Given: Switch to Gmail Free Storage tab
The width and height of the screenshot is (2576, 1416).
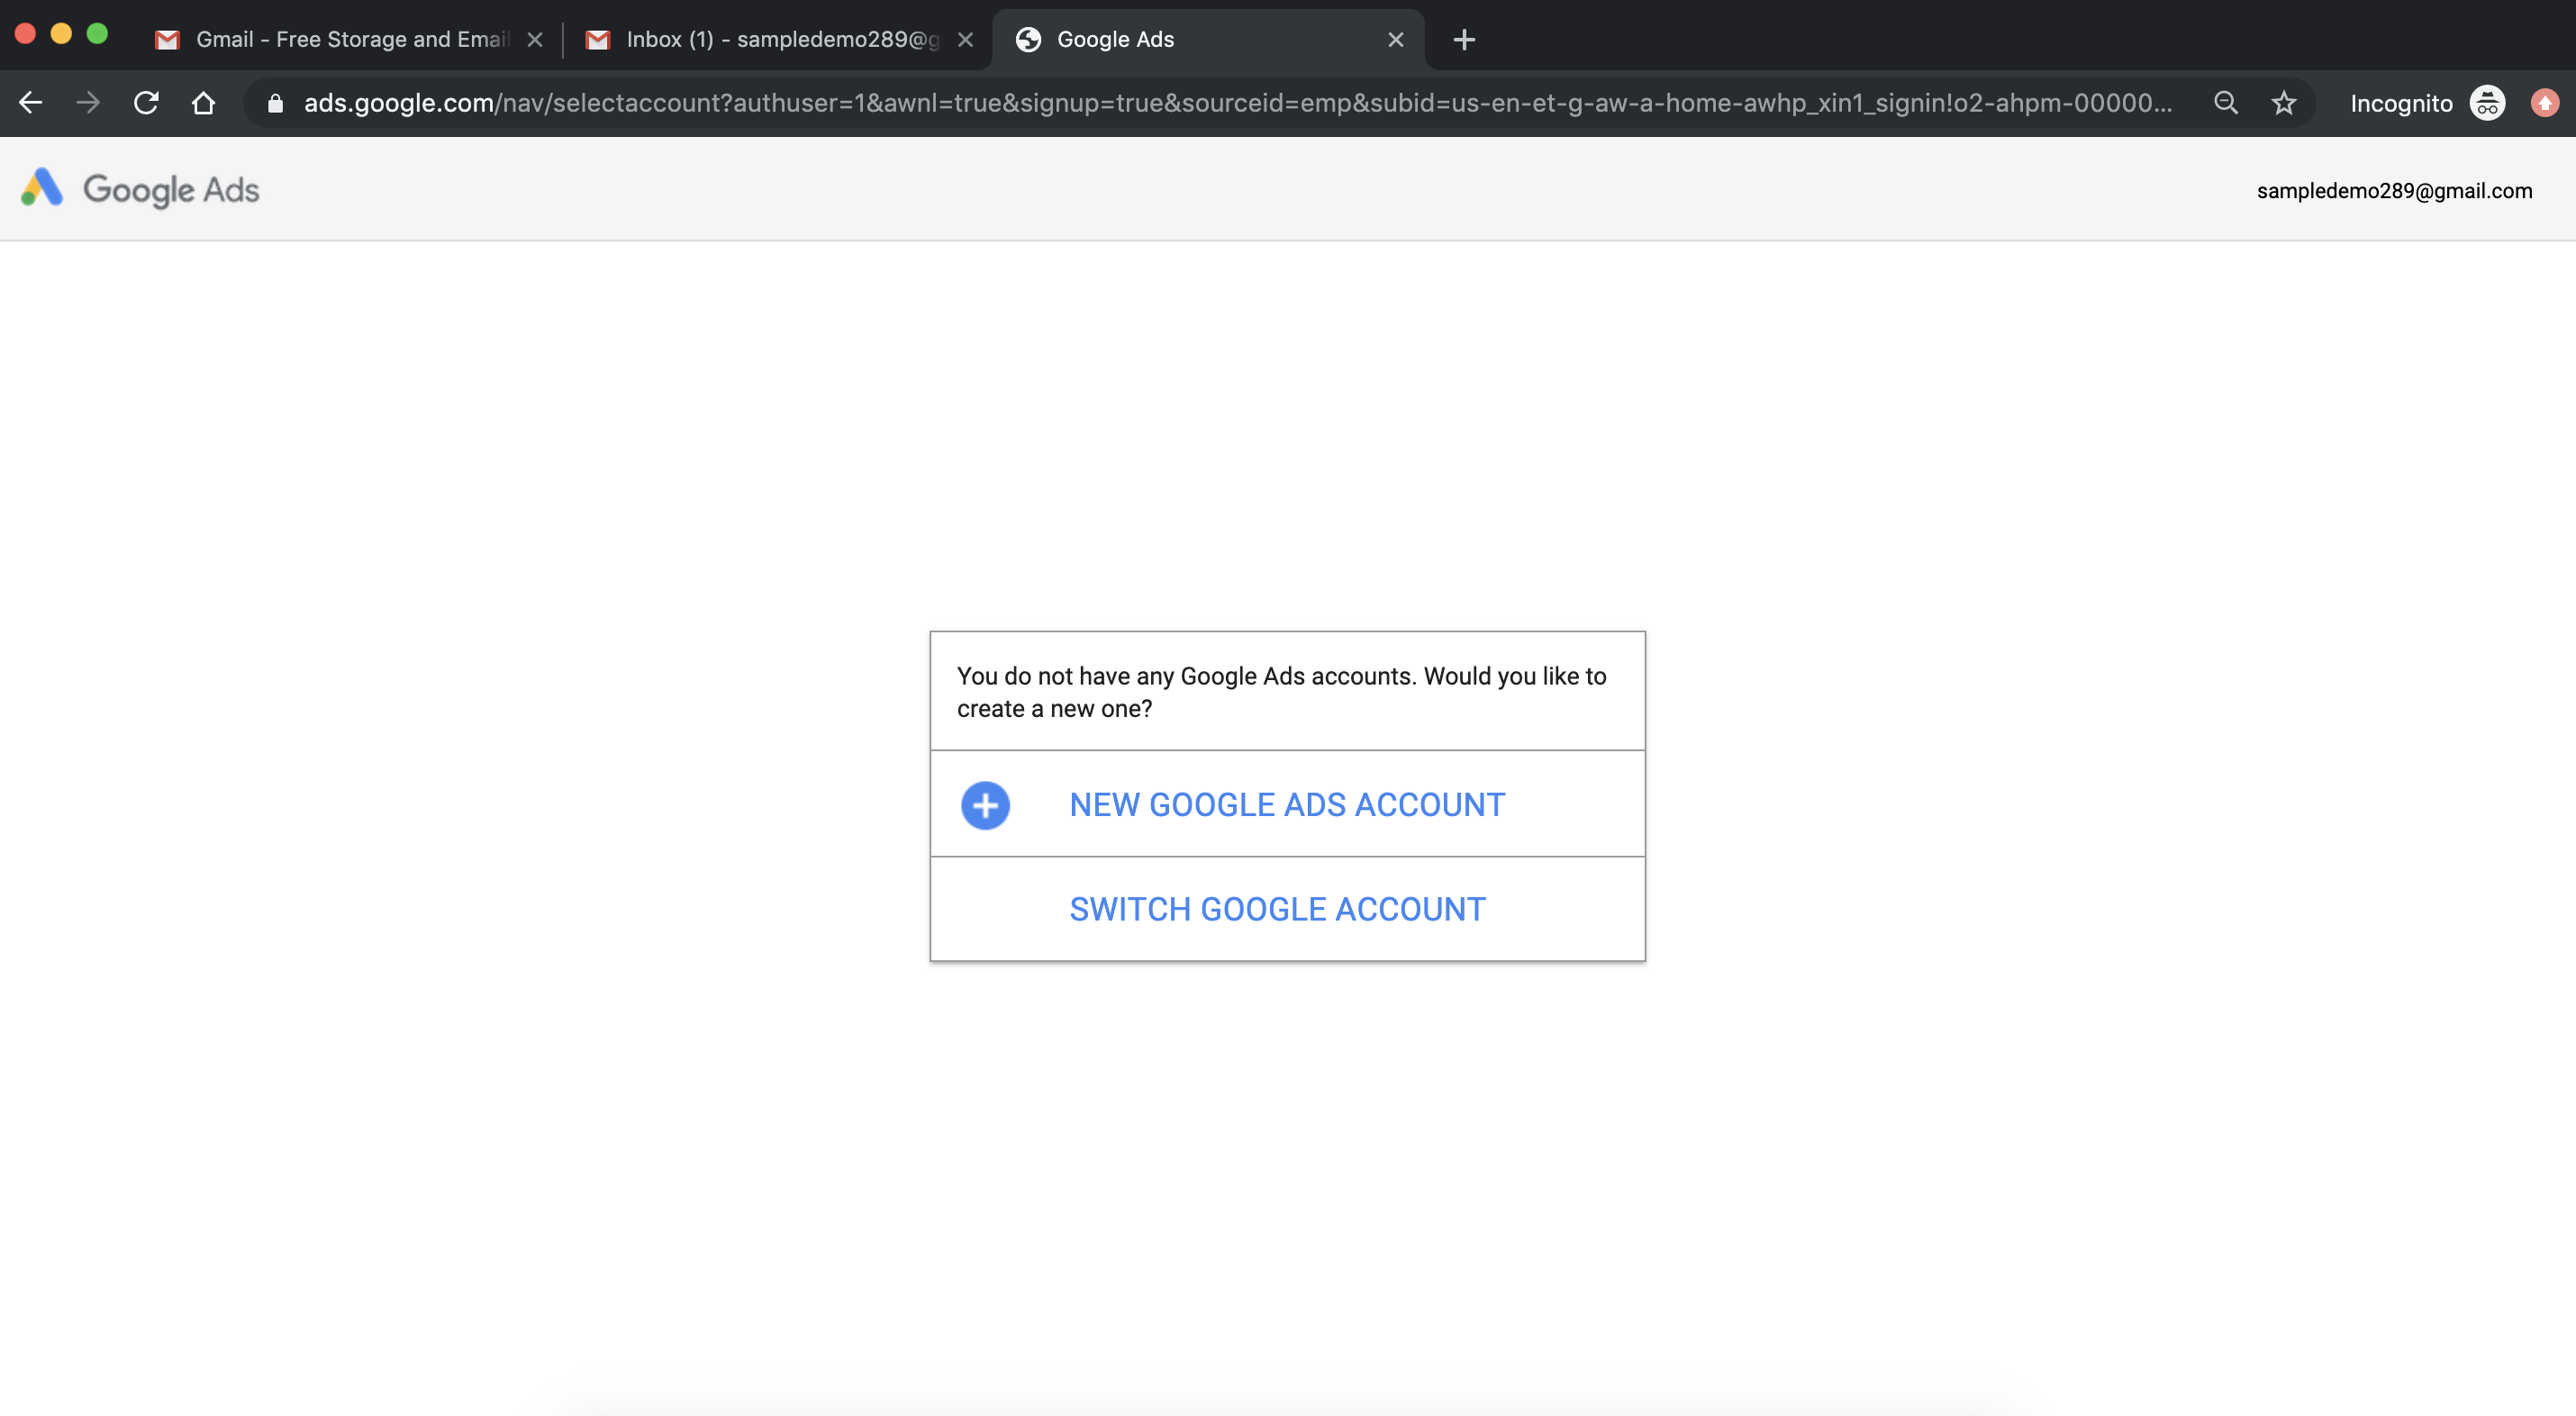Looking at the screenshot, I should [350, 39].
